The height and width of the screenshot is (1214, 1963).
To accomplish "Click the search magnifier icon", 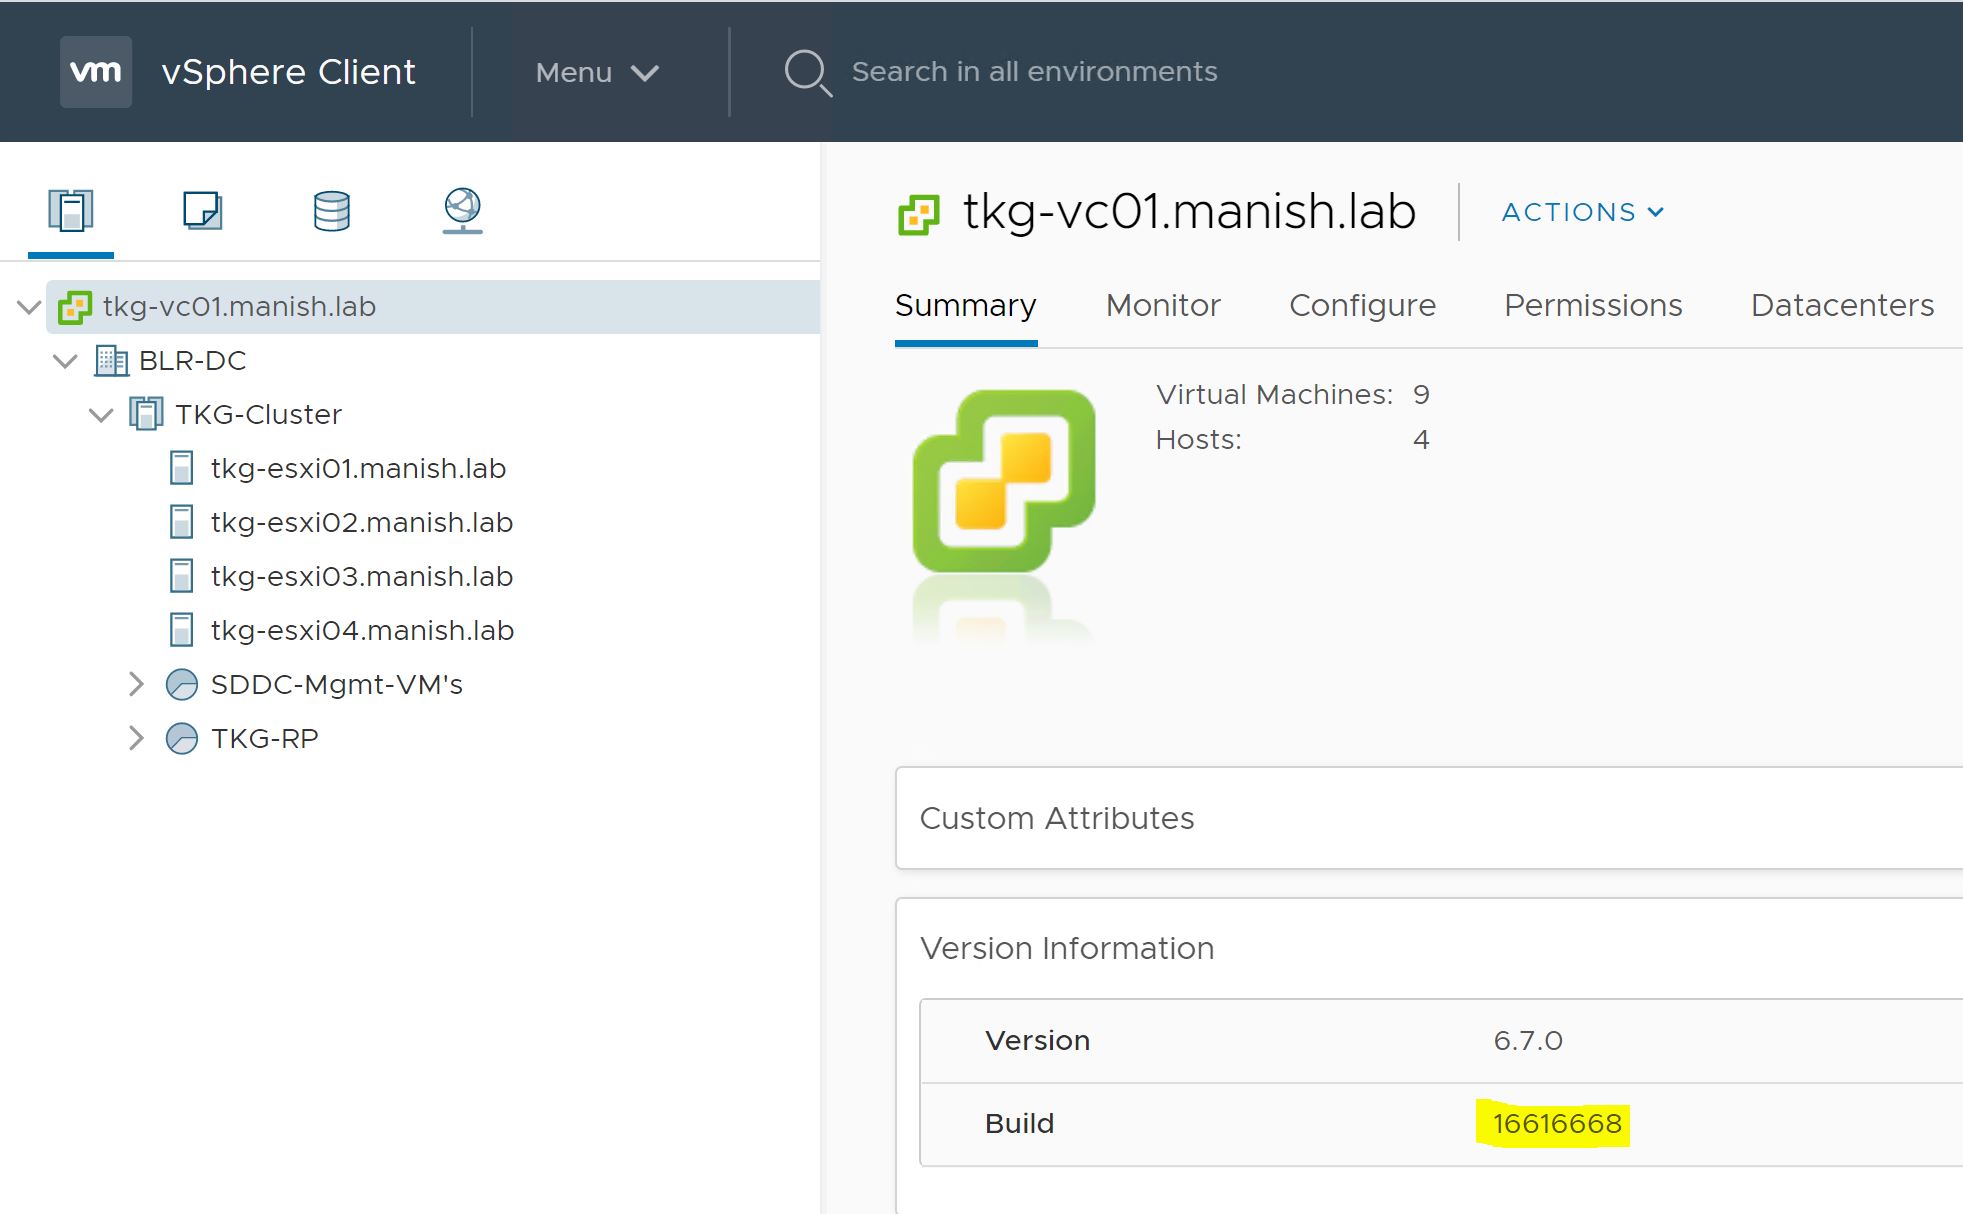I will [806, 73].
